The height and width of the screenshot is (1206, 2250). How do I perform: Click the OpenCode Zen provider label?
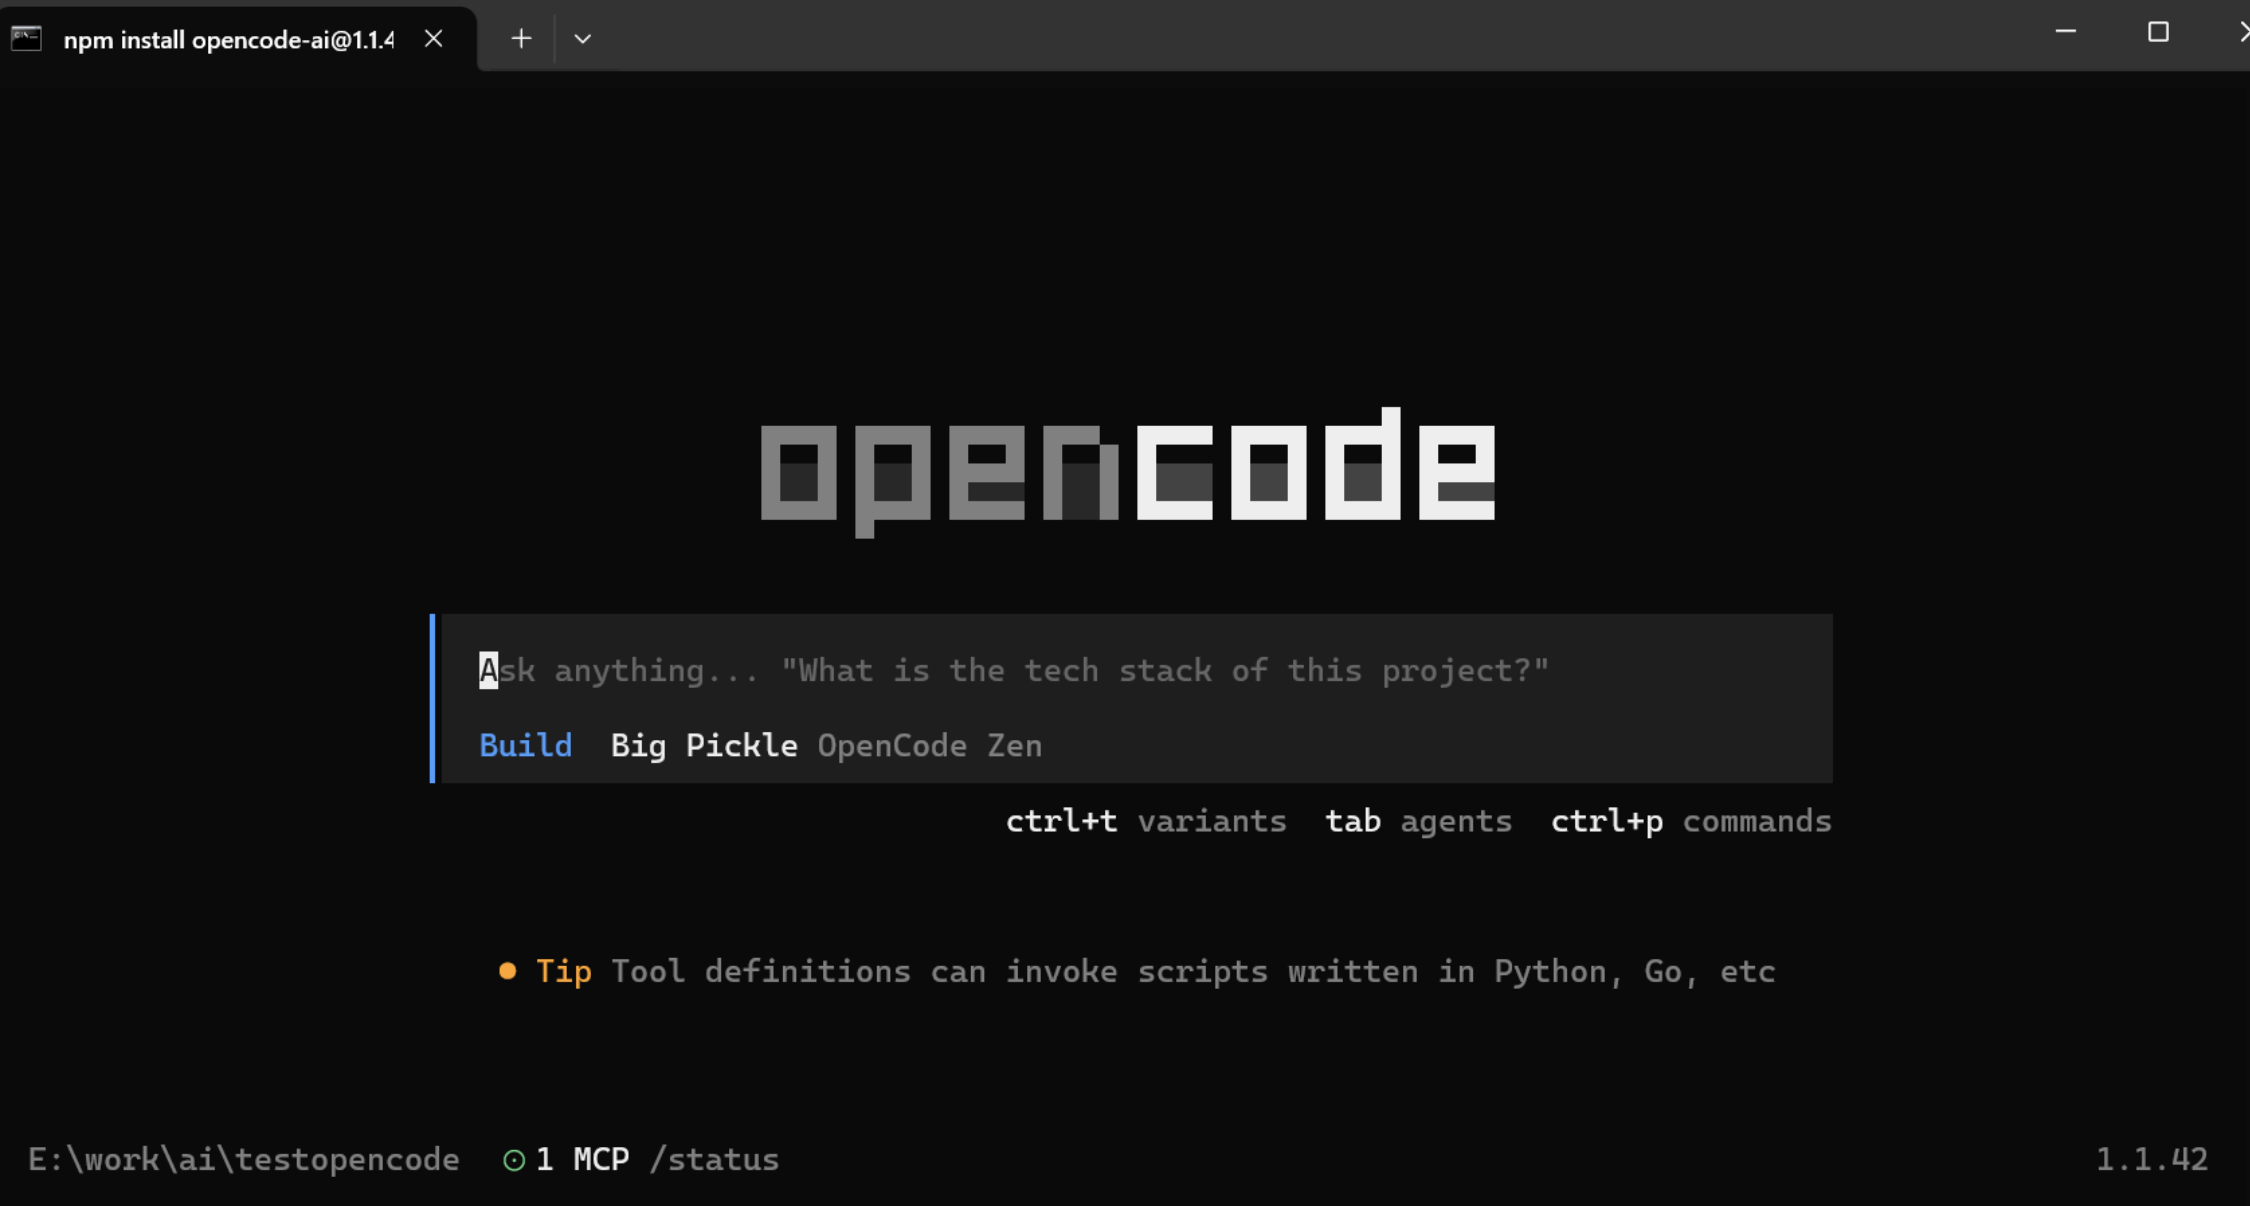pyautogui.click(x=929, y=745)
